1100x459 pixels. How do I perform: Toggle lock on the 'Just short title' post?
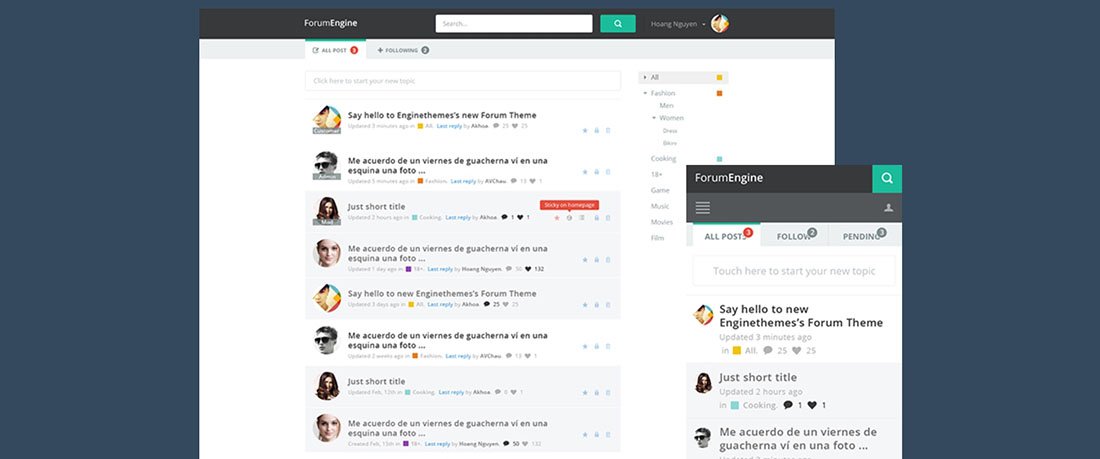(596, 217)
